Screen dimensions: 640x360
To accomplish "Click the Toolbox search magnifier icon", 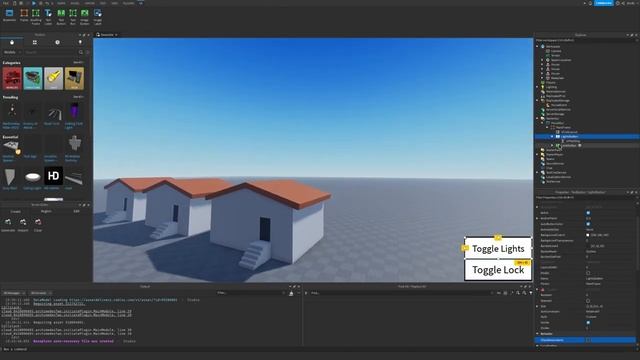I will [81, 52].
